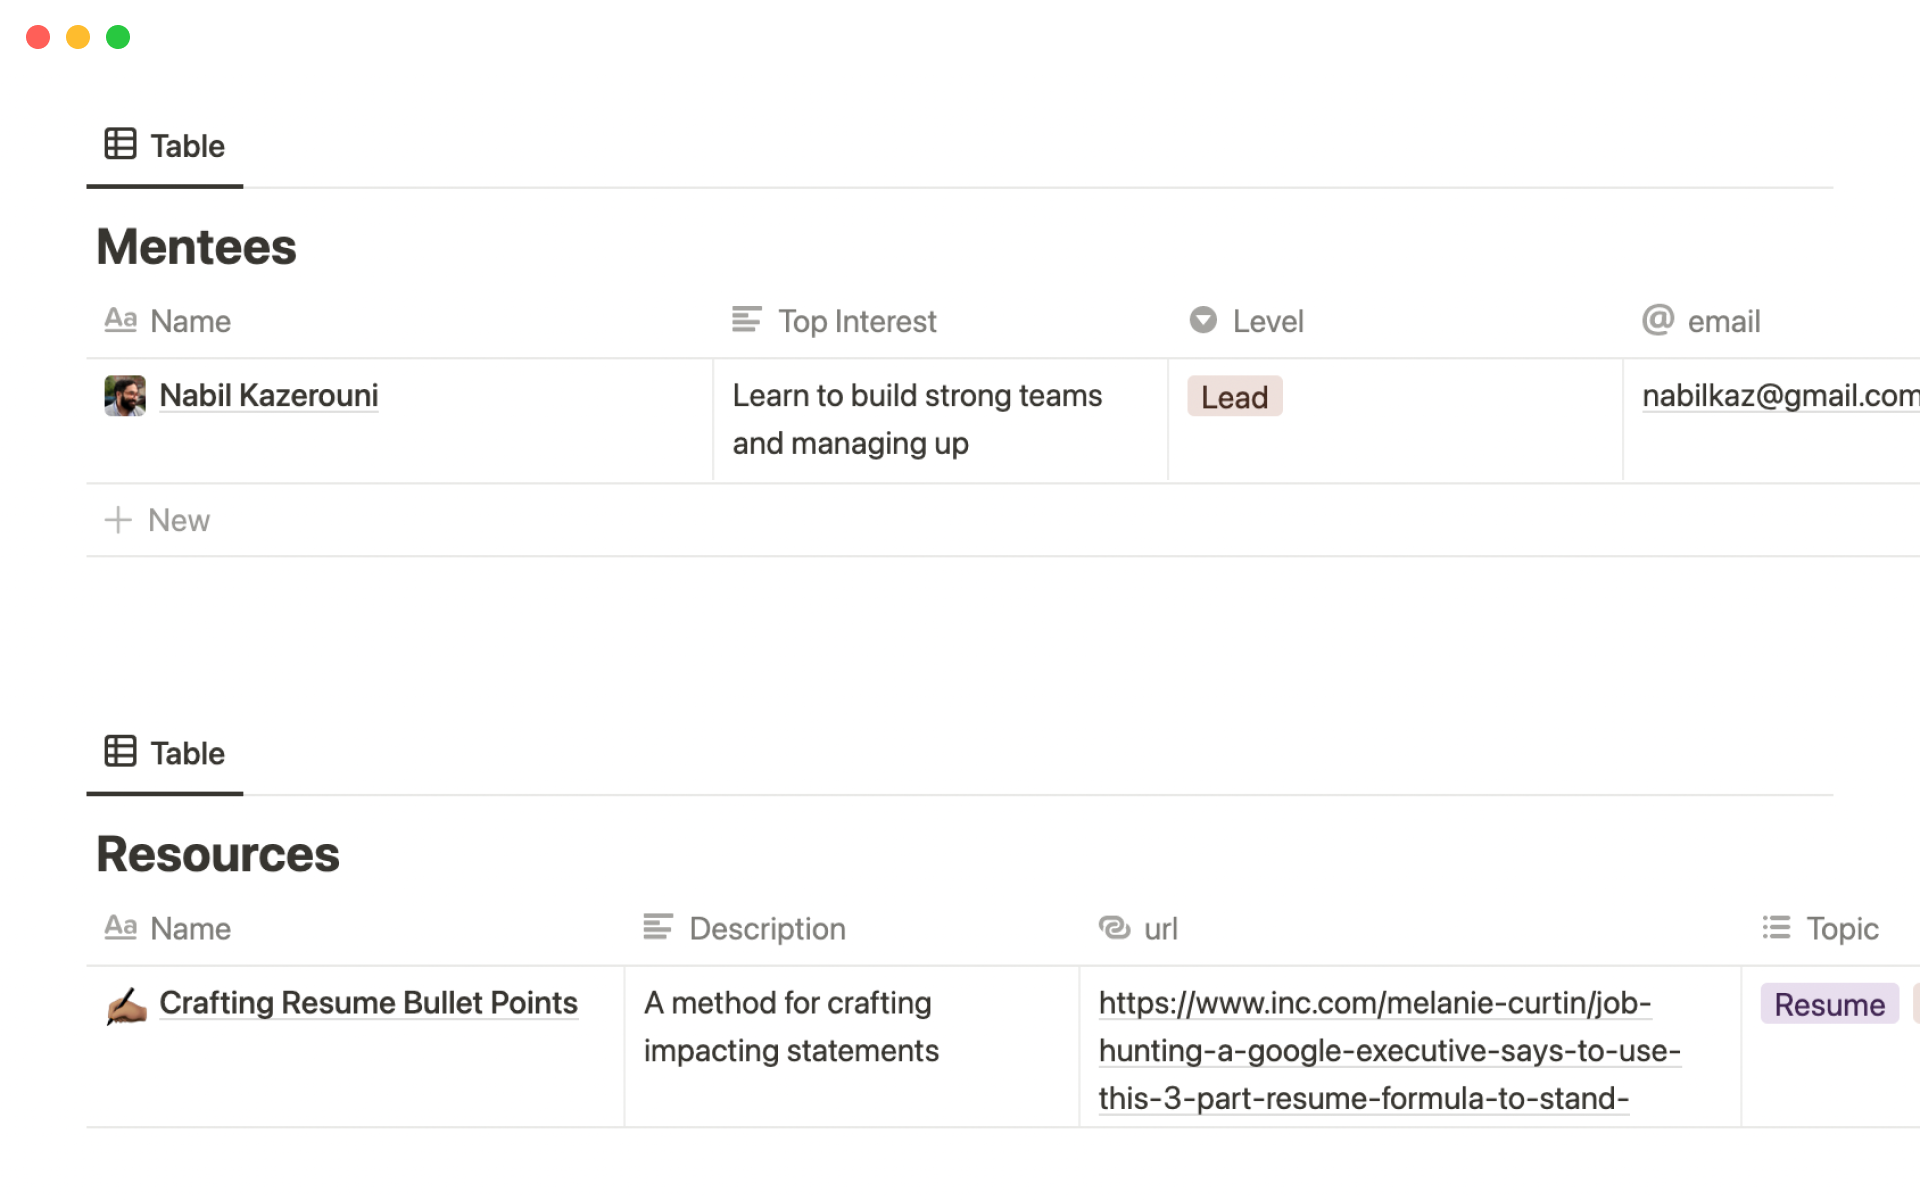The image size is (1920, 1200).
Task: Open the Top Interest column header menu
Action: pyautogui.click(x=856, y=321)
